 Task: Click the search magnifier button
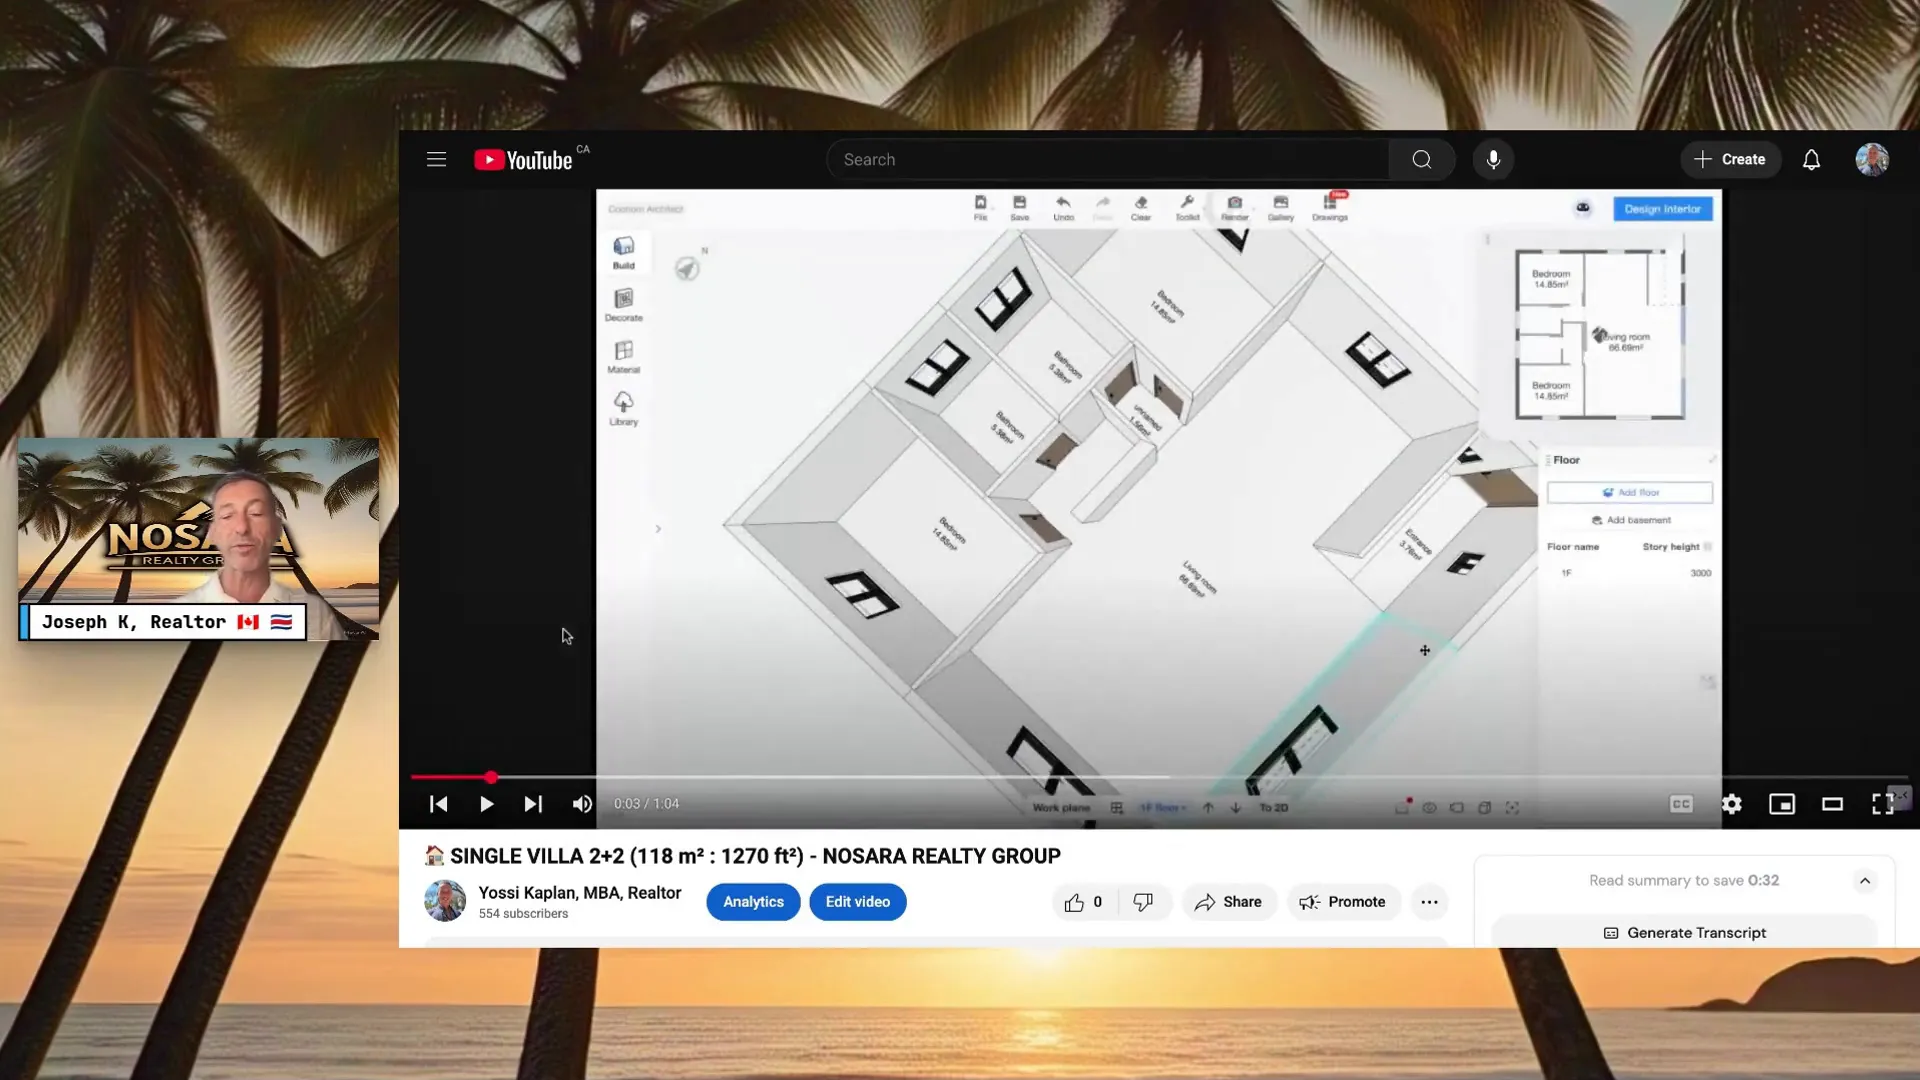(1421, 160)
